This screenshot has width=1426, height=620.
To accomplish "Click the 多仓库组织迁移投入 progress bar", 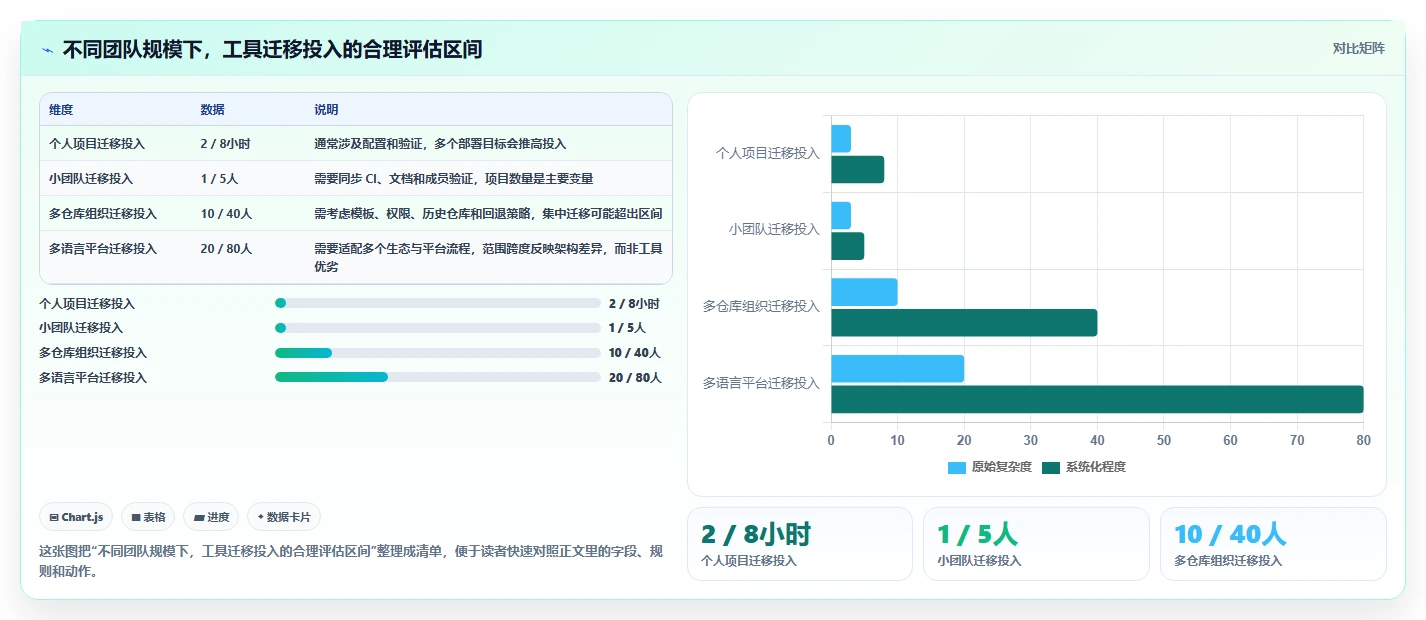I will [x=438, y=353].
